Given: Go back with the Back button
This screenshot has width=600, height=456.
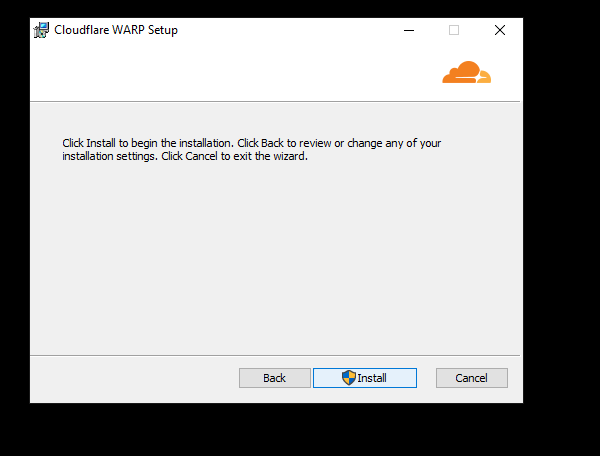Looking at the screenshot, I should [x=275, y=378].
